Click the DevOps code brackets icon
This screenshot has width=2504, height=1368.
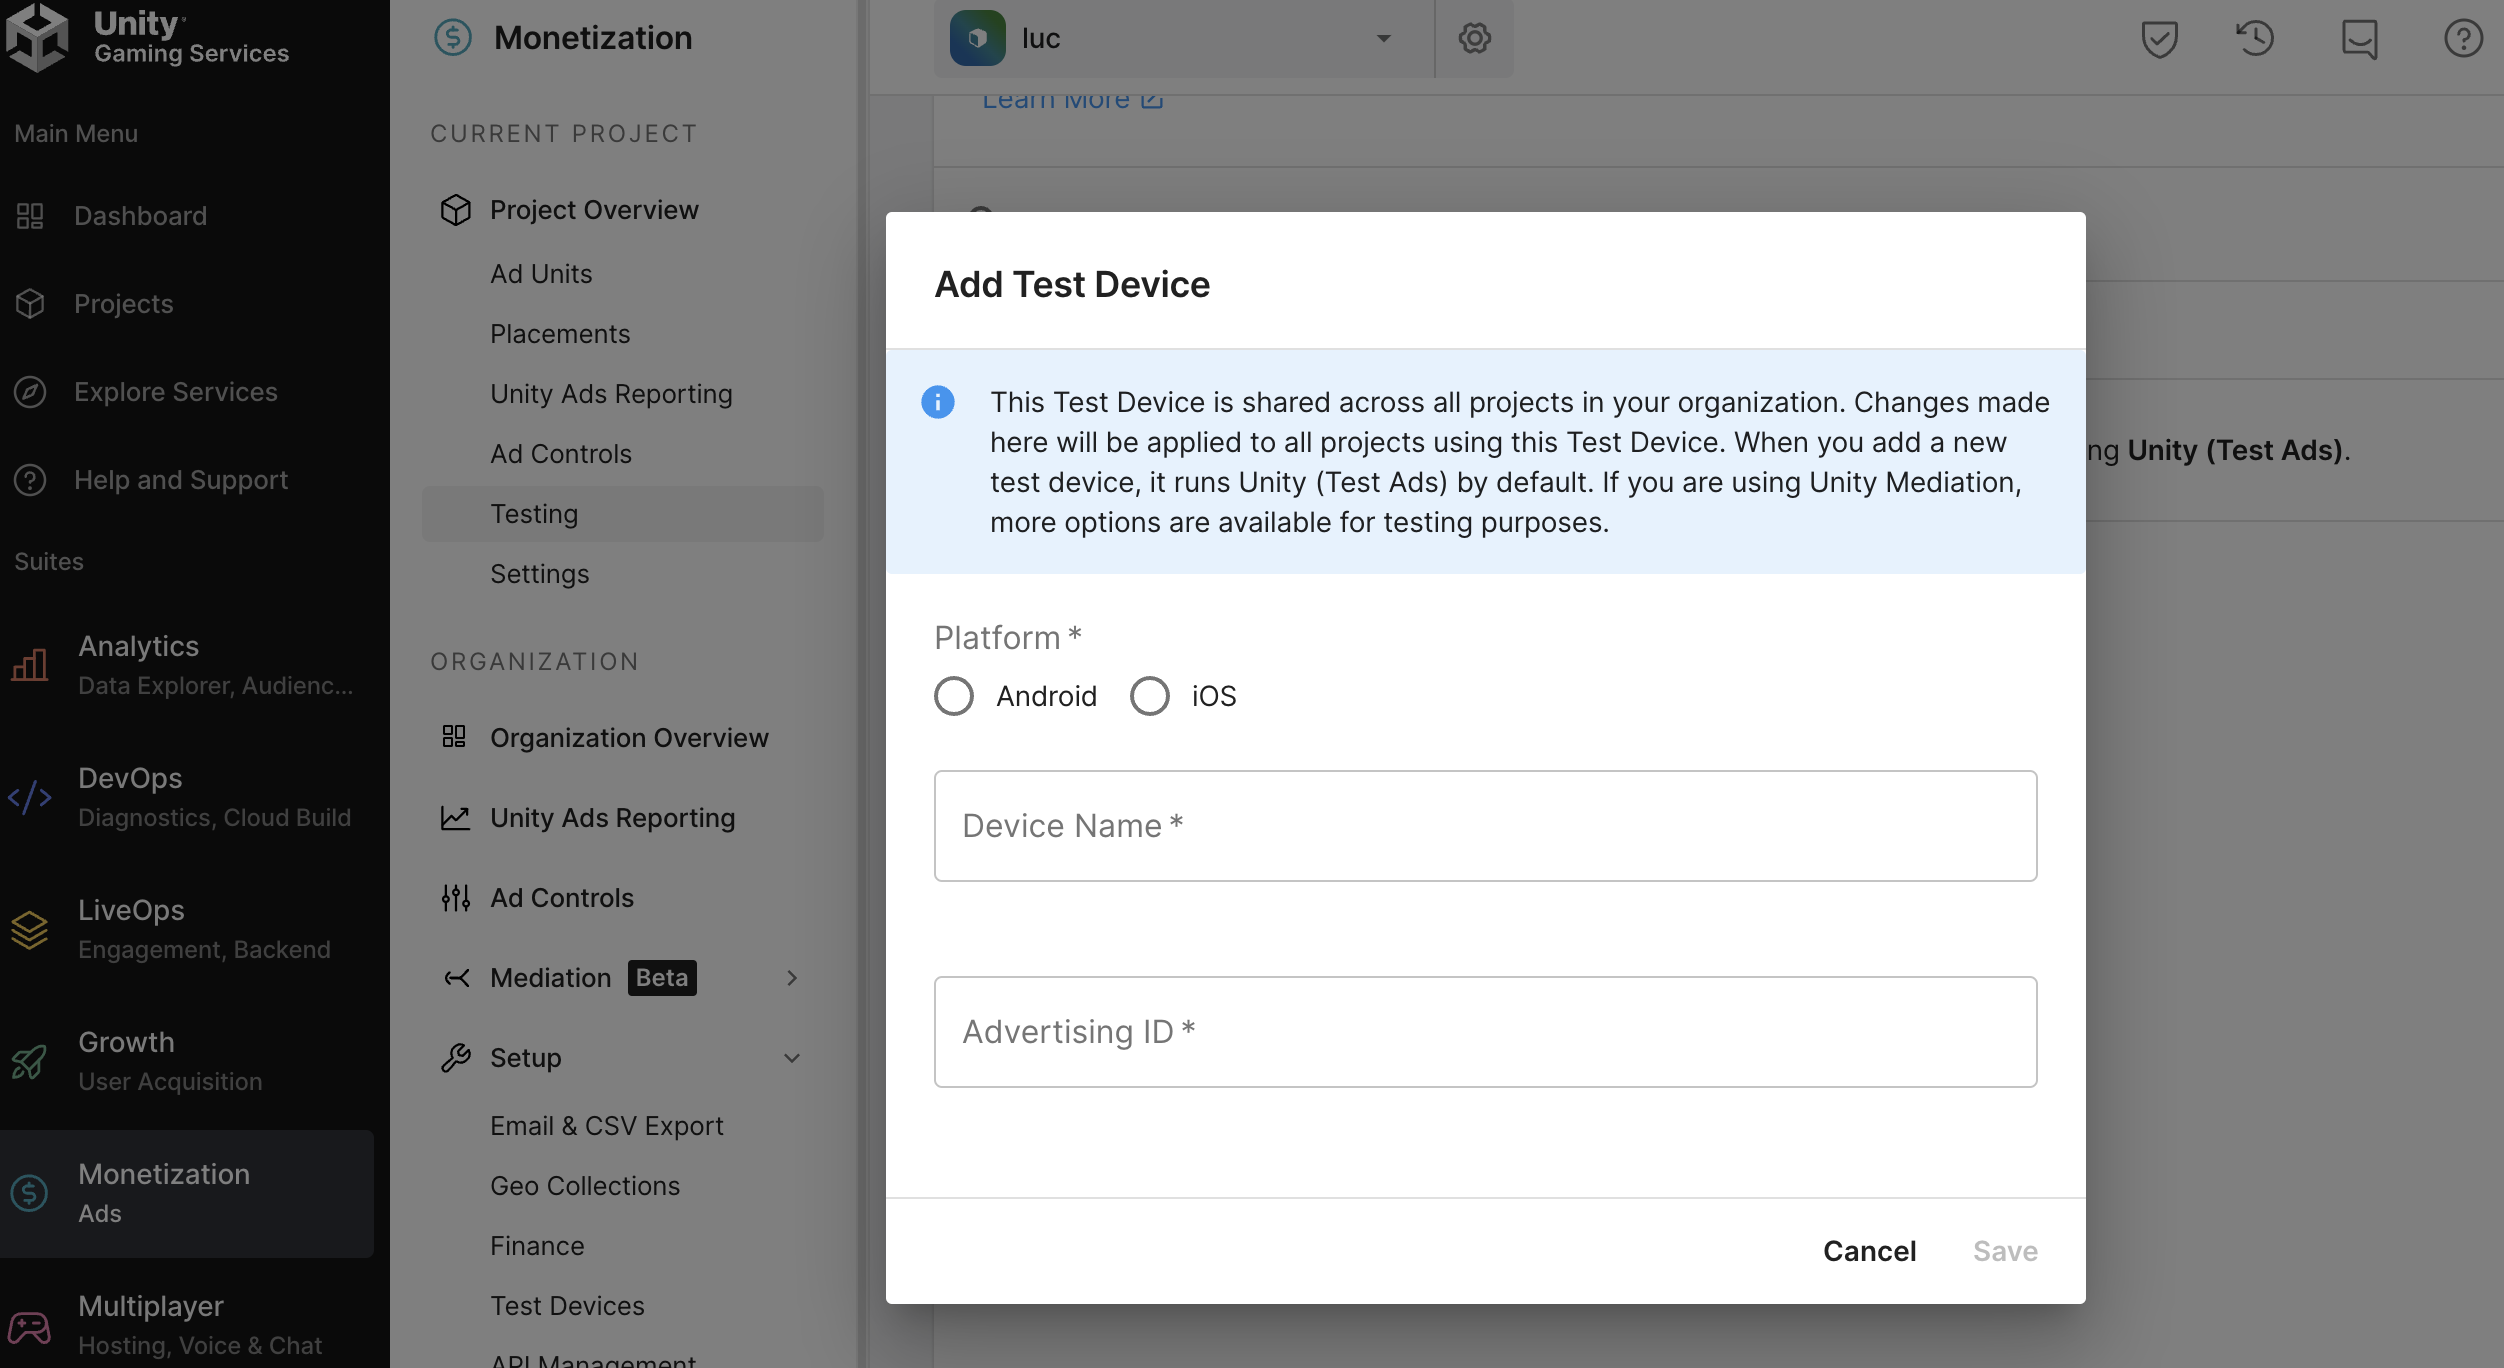click(30, 797)
